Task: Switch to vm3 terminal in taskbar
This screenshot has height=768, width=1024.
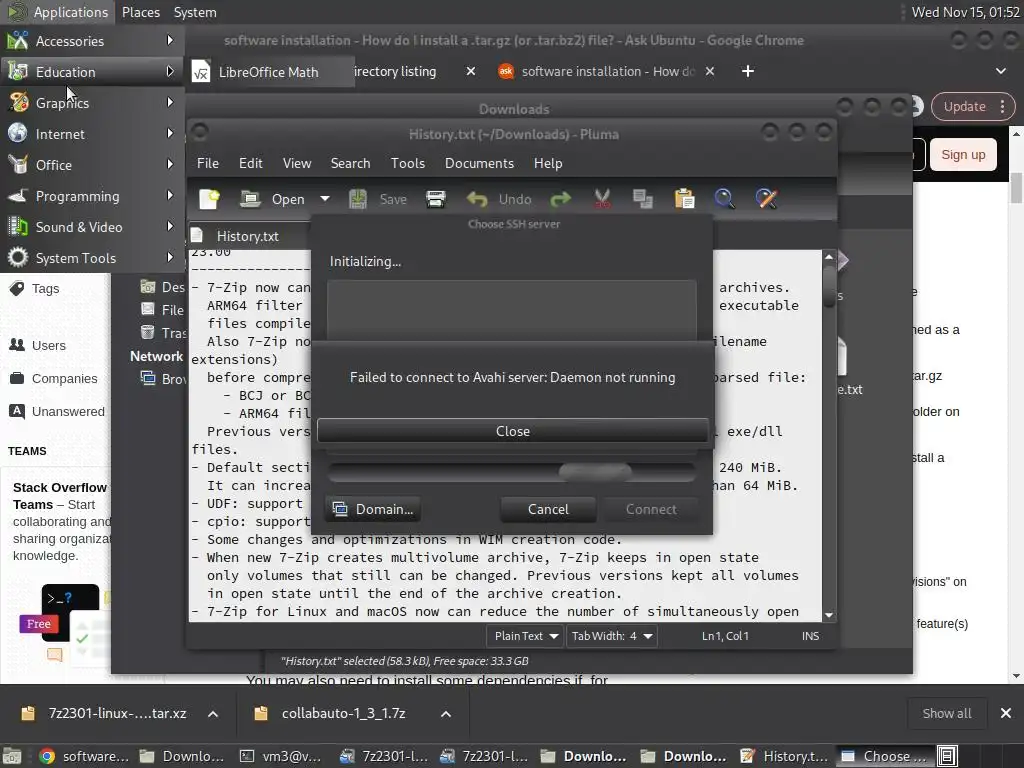Action: [283, 756]
